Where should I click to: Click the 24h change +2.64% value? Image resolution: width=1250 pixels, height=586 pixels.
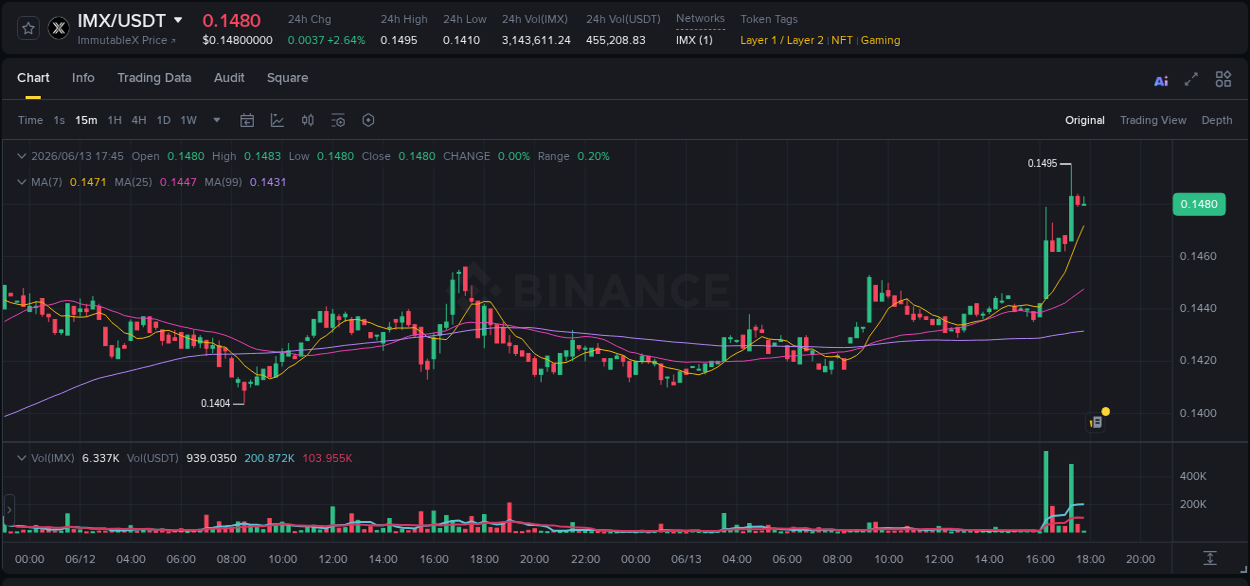click(x=346, y=40)
